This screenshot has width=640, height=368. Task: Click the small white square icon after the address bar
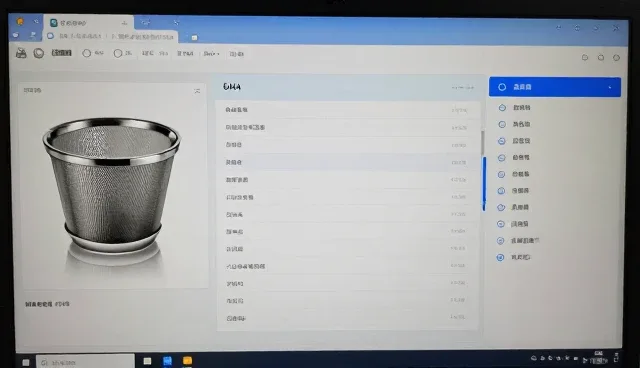(195, 38)
